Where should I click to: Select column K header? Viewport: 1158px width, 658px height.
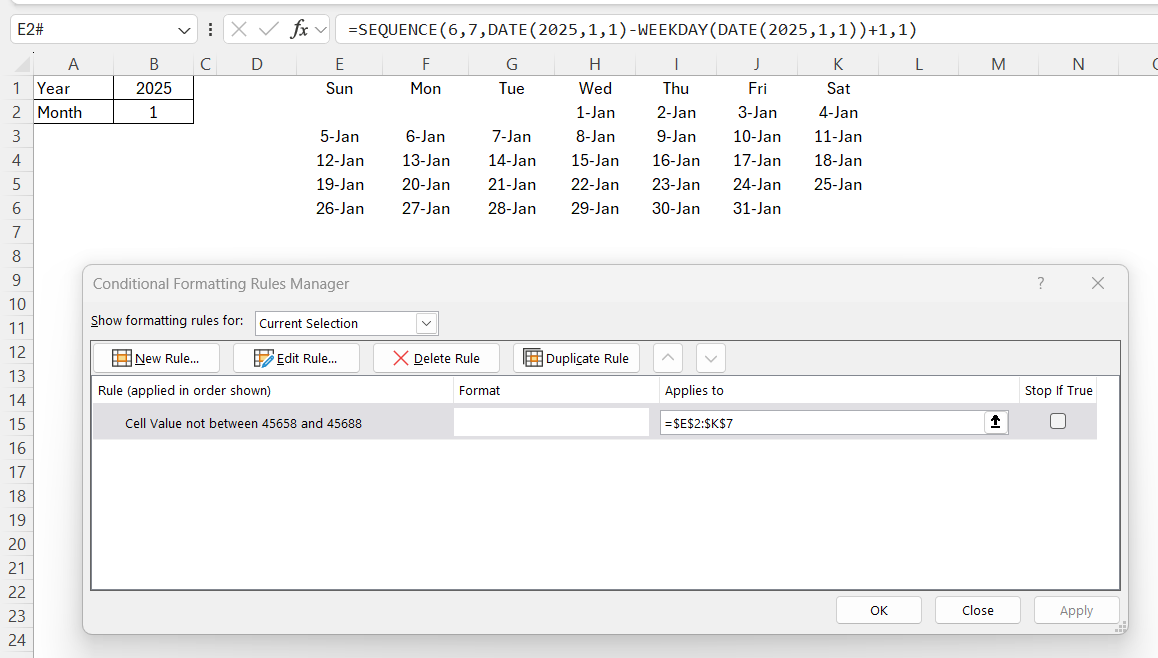(837, 64)
